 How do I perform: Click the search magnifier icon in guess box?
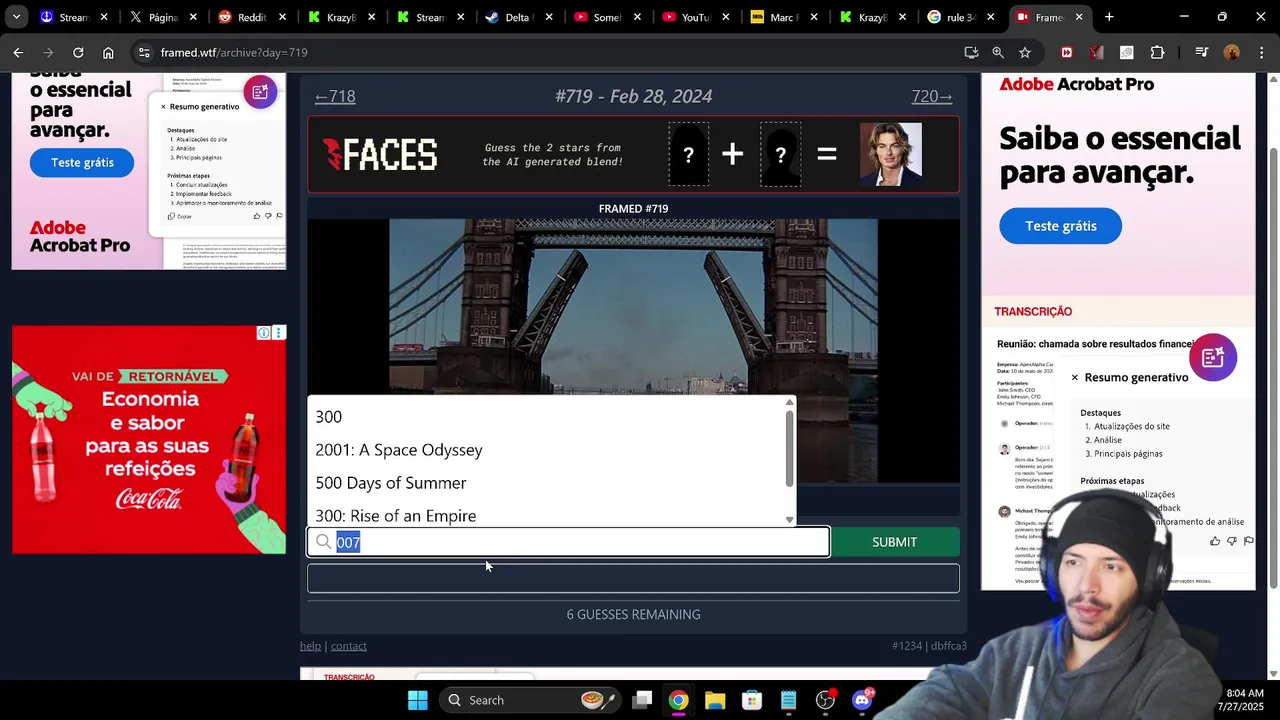click(323, 542)
